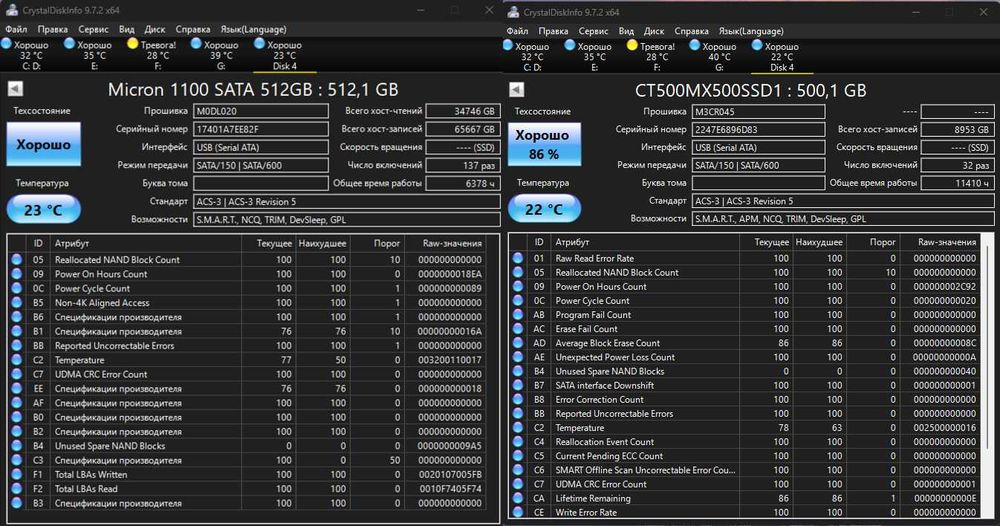Click status icon of Program Fail Count row
The height and width of the screenshot is (526, 1000).
pyautogui.click(x=518, y=315)
